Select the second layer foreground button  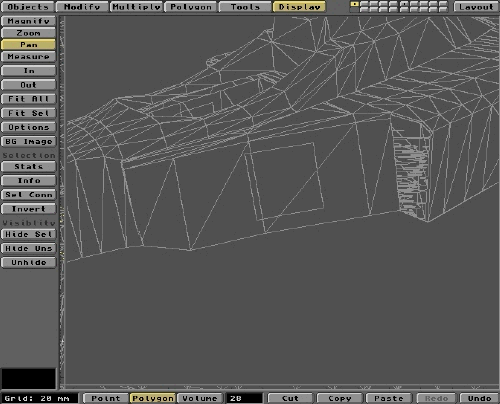tap(364, 4)
